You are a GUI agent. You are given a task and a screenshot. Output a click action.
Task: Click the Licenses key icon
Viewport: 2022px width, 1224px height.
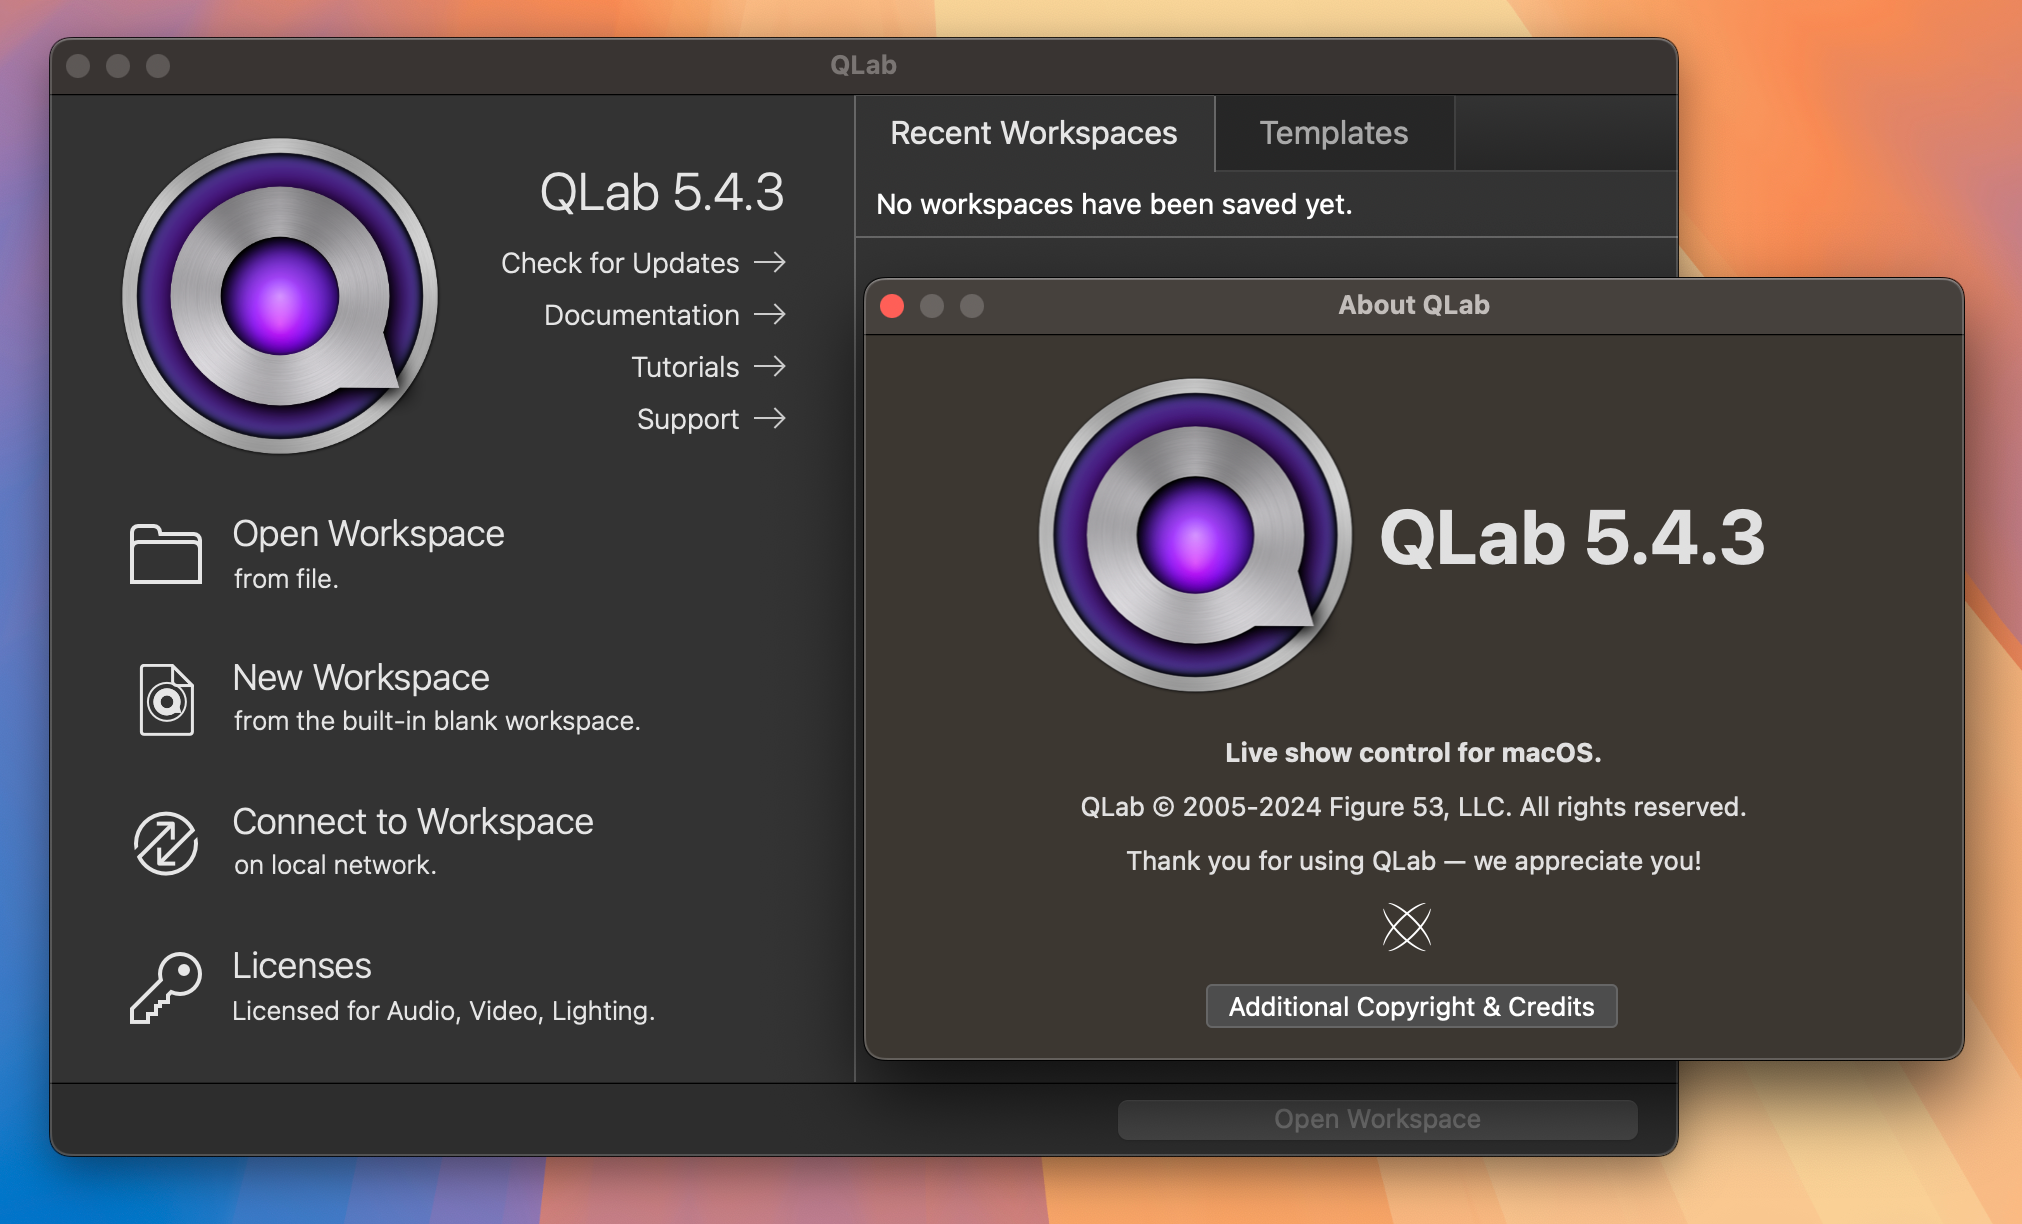pyautogui.click(x=163, y=987)
